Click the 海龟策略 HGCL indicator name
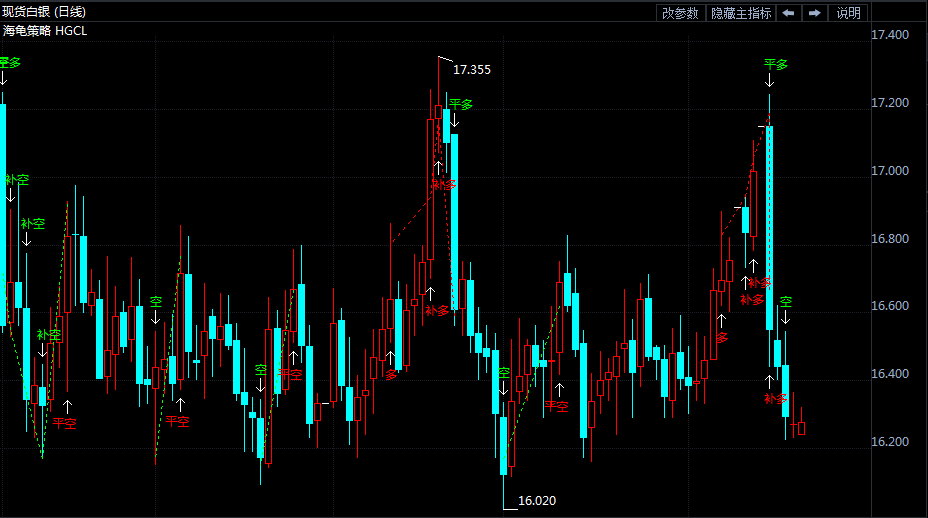928x518 pixels. (x=45, y=31)
